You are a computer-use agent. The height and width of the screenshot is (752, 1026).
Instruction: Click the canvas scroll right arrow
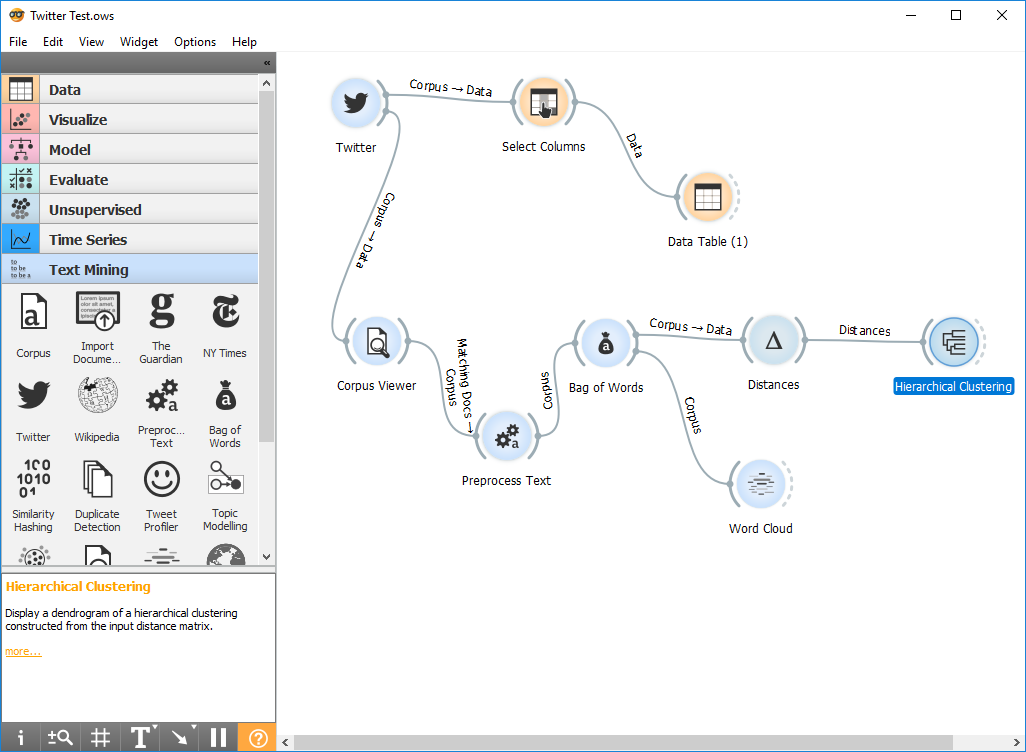click(x=1016, y=742)
